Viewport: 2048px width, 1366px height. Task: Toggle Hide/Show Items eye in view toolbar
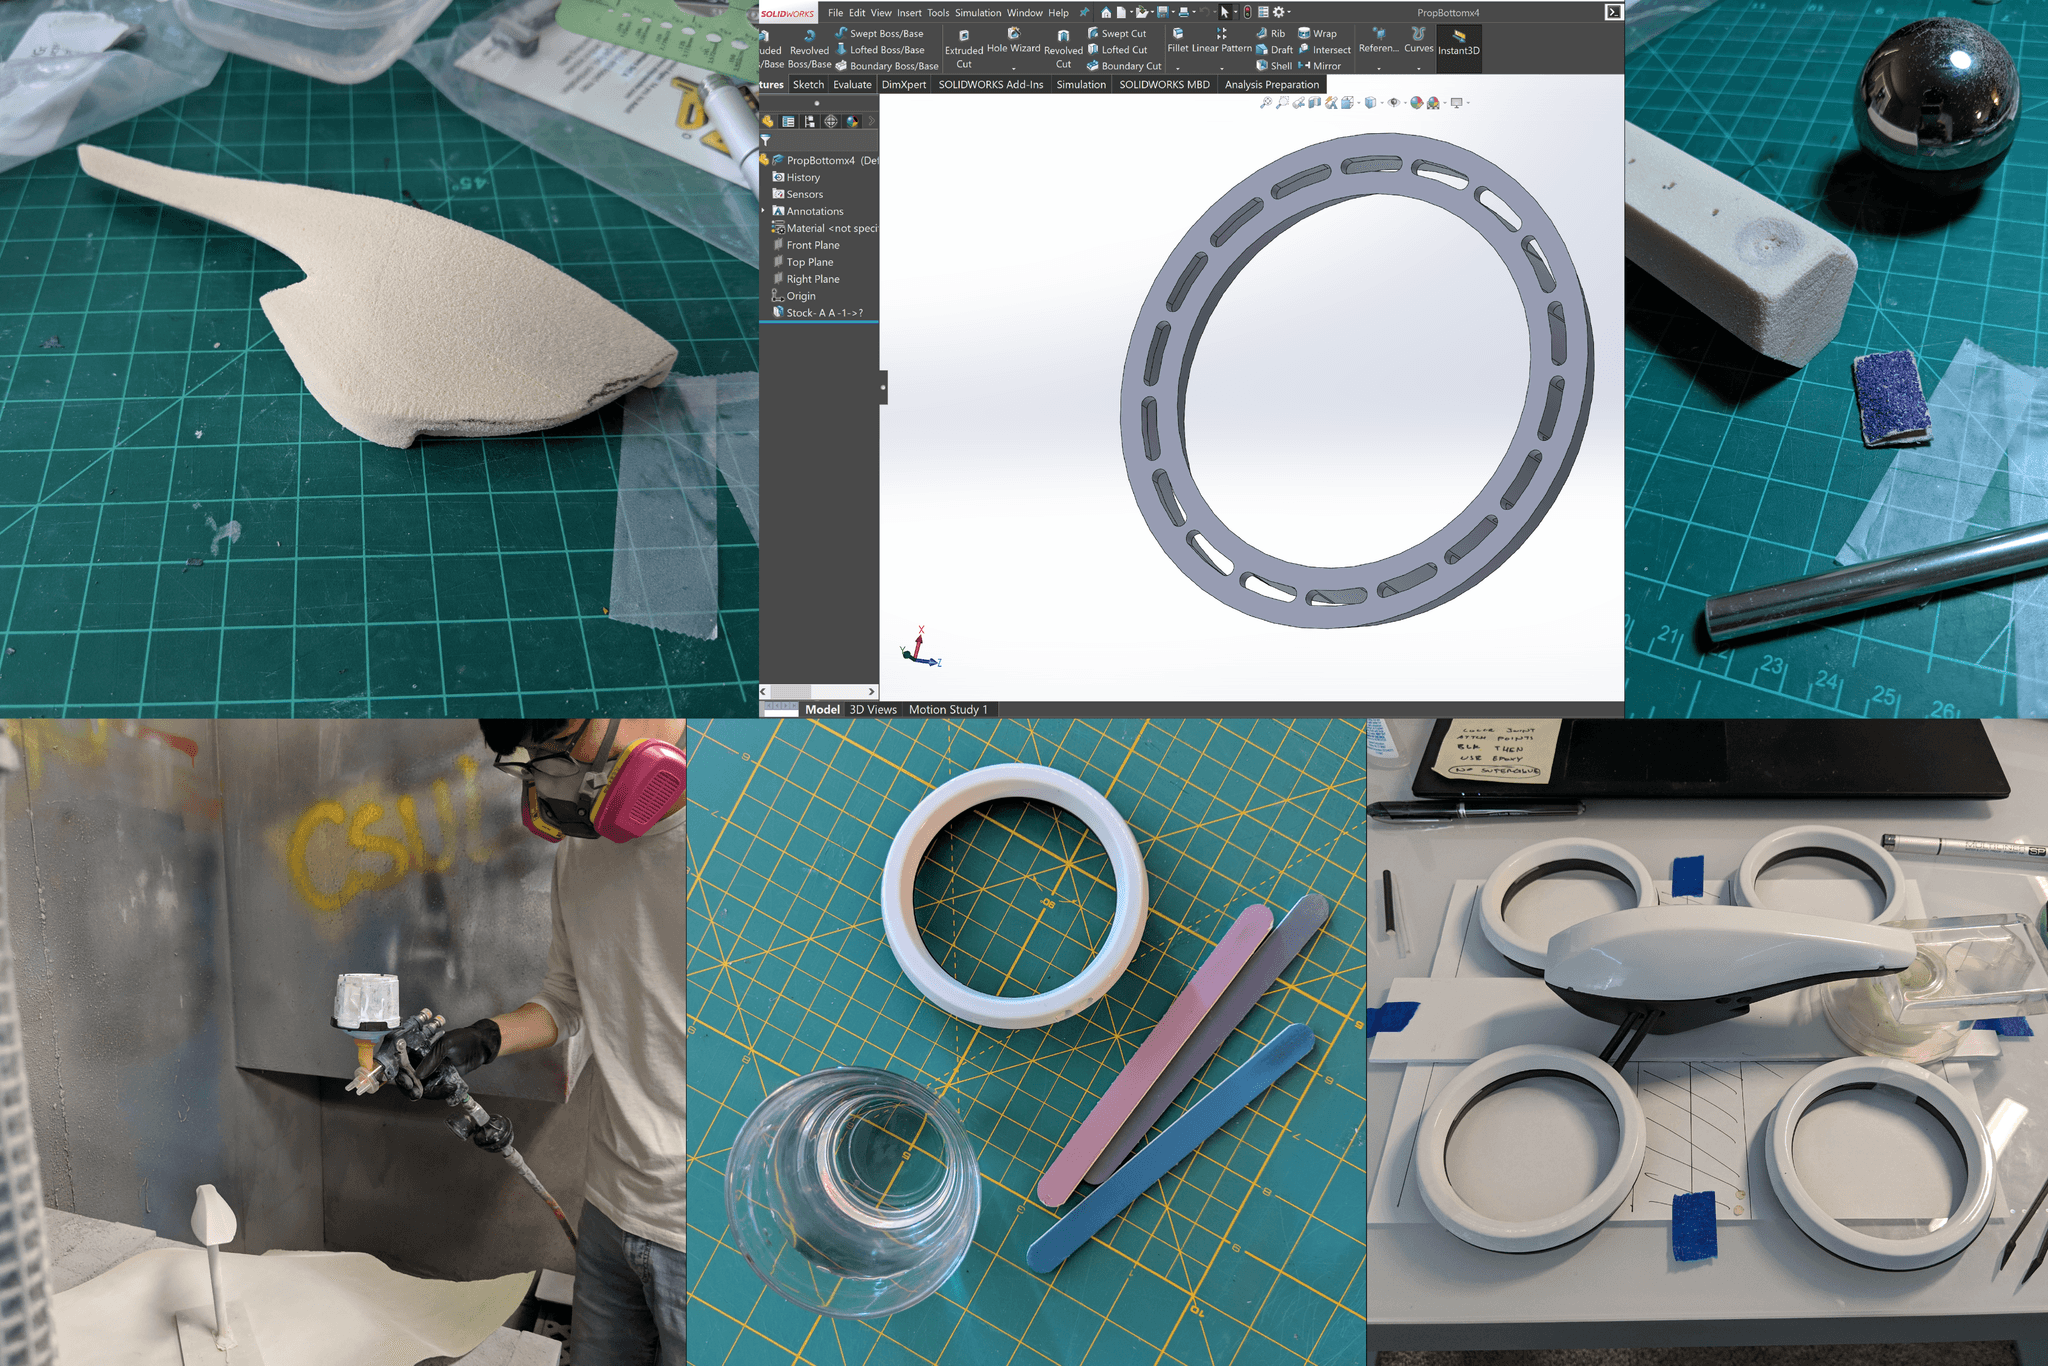pyautogui.click(x=1393, y=102)
